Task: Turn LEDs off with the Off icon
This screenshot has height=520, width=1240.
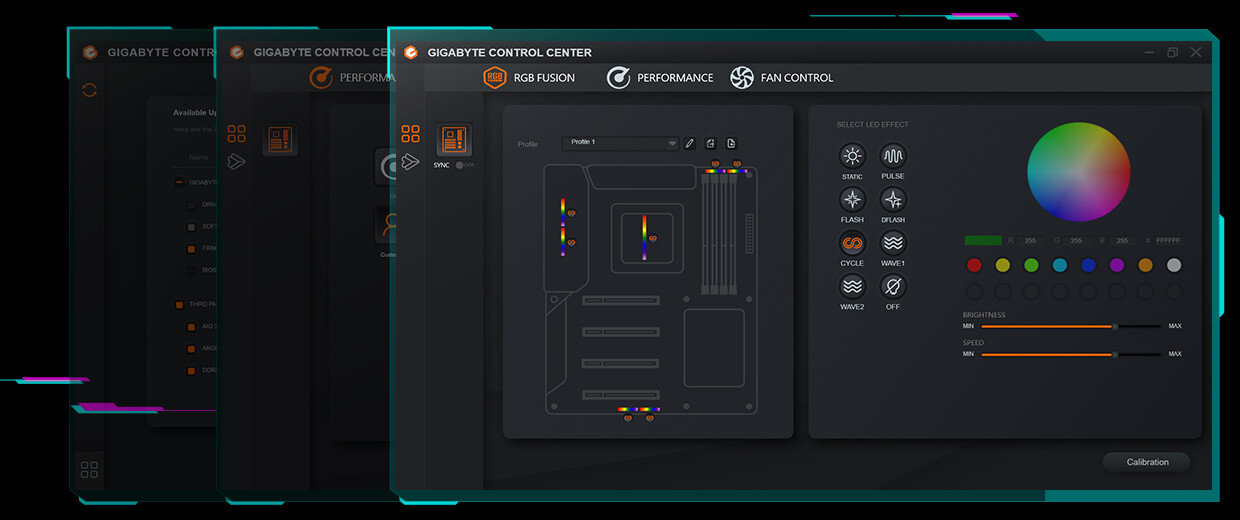Action: point(893,287)
